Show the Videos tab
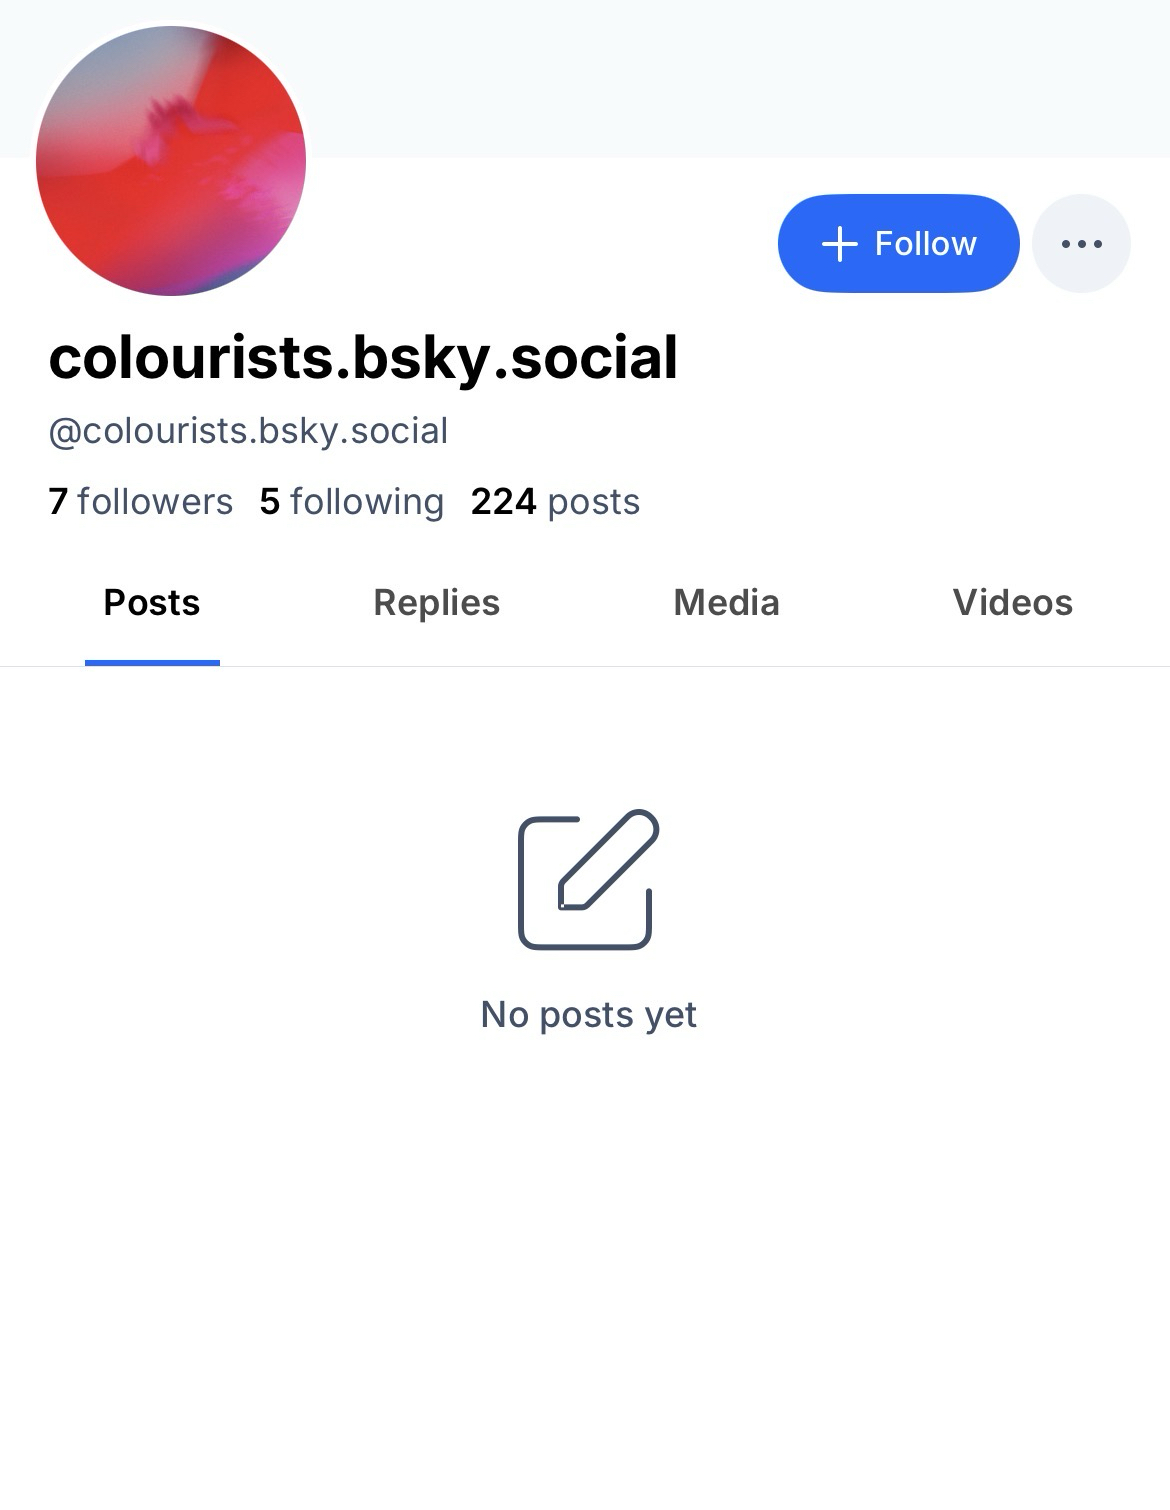Screen dimensions: 1170x1510 1012,603
